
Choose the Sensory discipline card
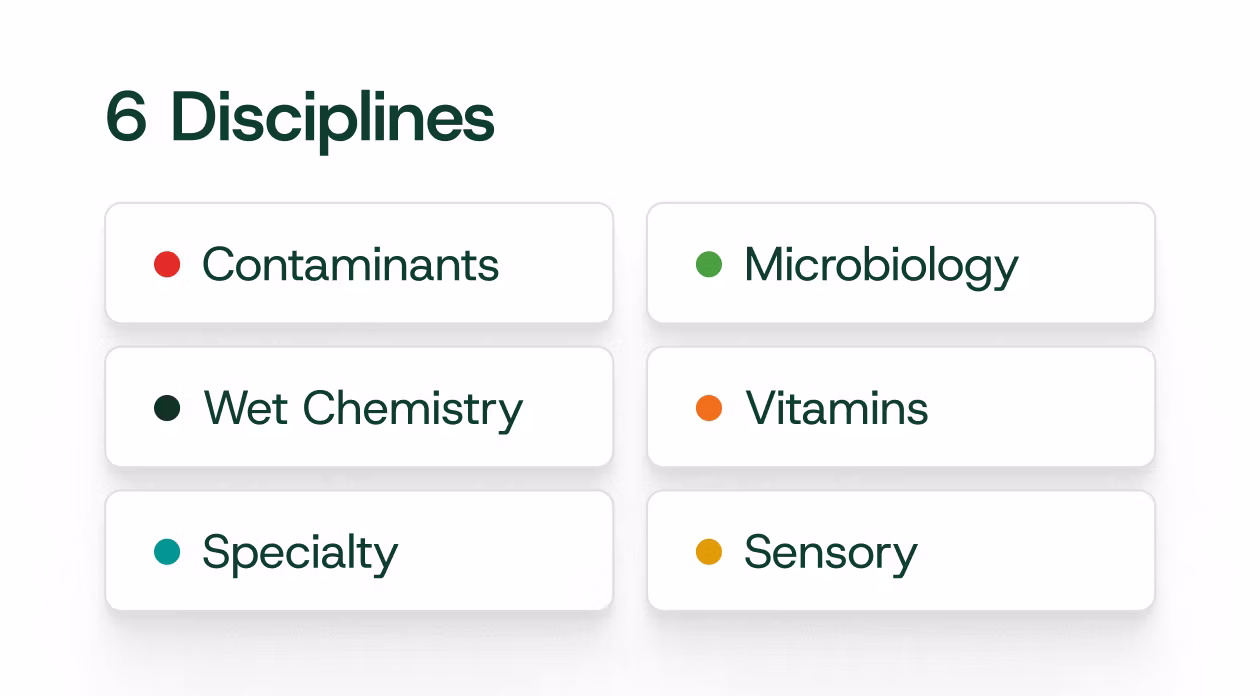pyautogui.click(x=901, y=550)
